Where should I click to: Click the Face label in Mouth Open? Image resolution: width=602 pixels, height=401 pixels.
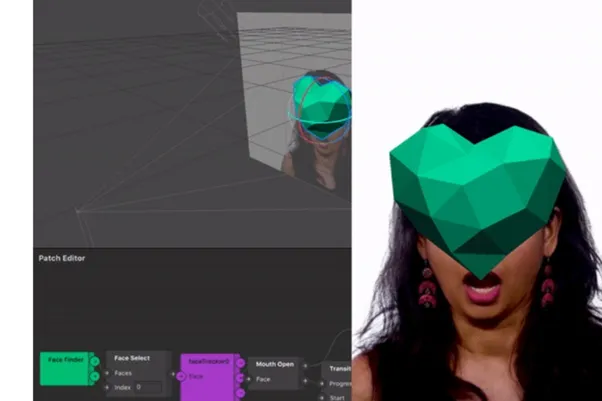click(x=263, y=379)
